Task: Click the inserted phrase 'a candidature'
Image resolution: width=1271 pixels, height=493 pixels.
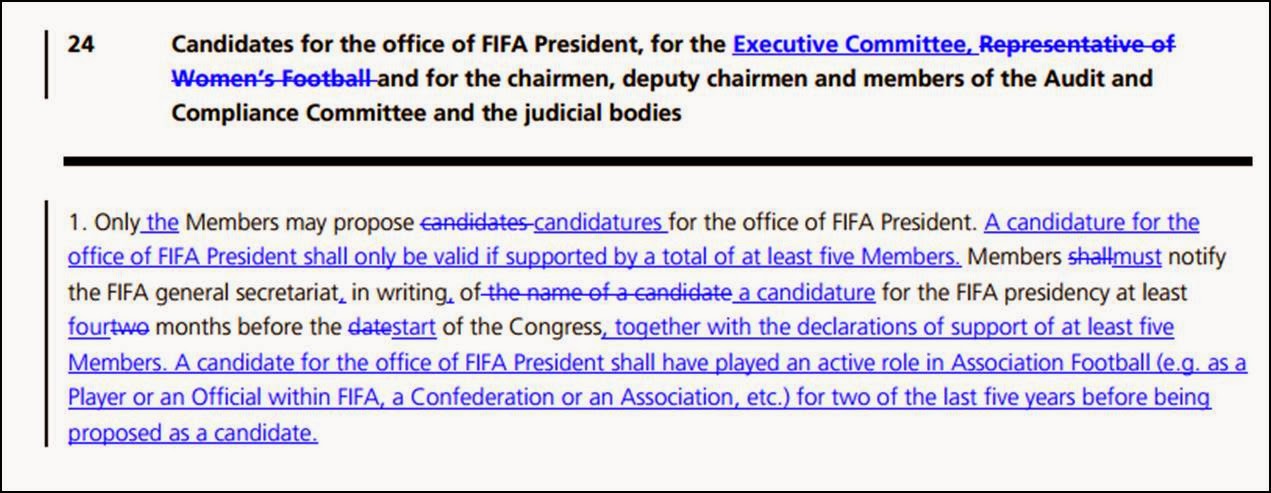Action: [804, 293]
